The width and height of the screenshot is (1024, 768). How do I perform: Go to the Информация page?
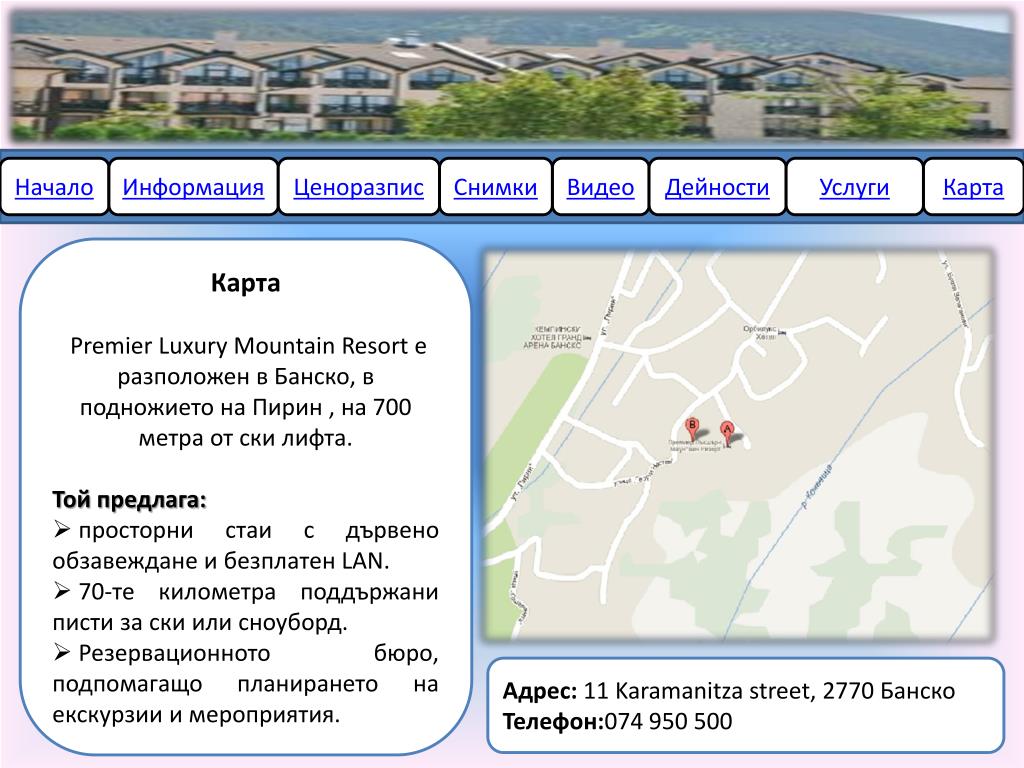click(x=193, y=187)
